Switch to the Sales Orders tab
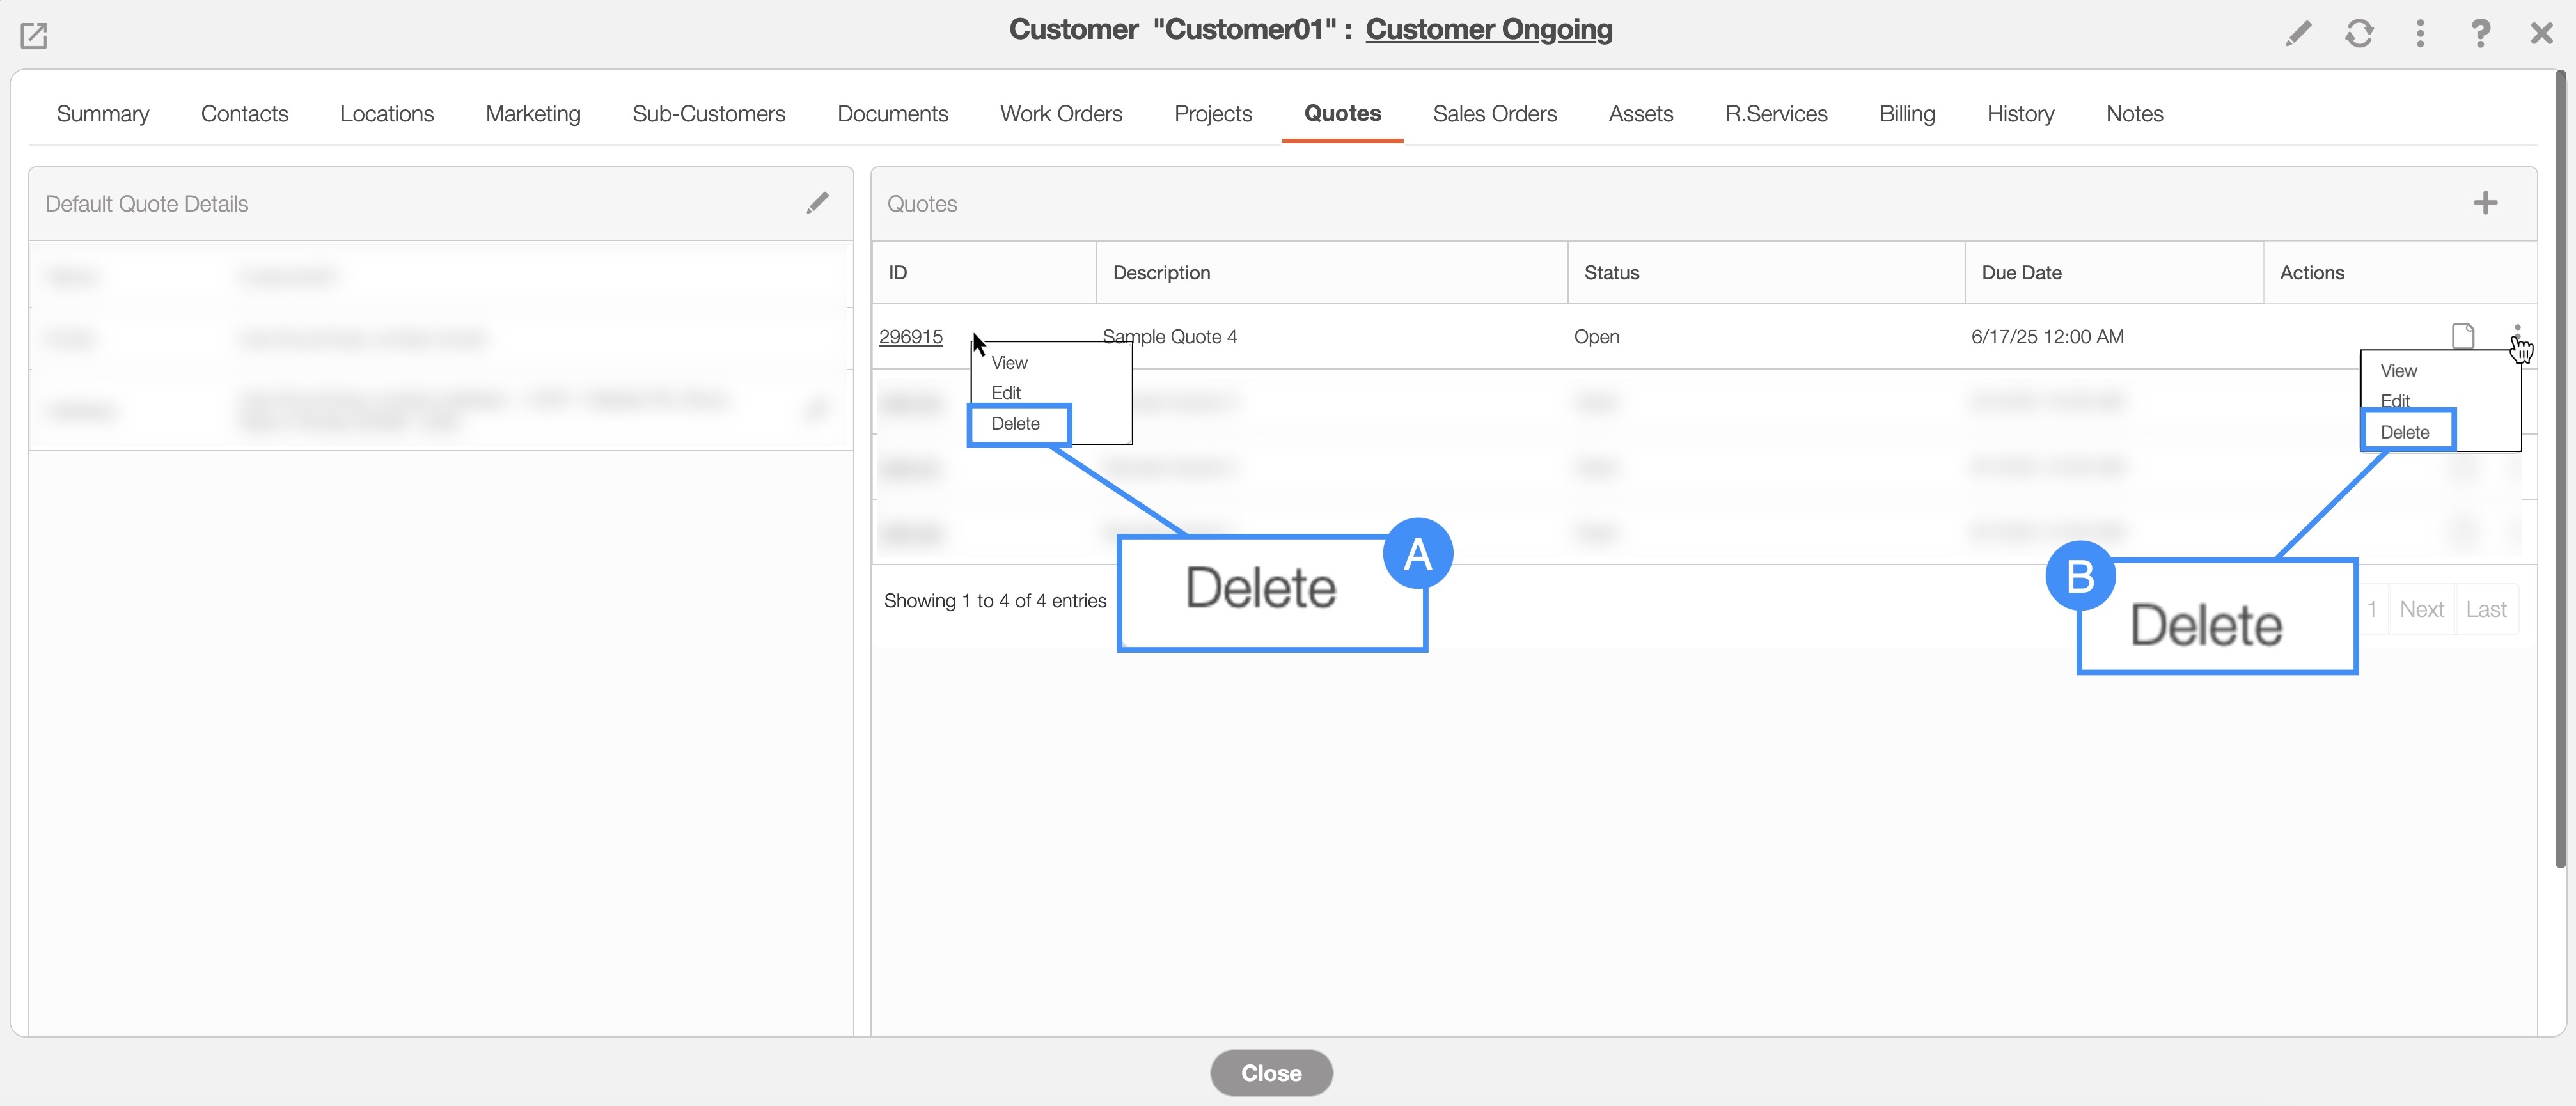This screenshot has height=1106, width=2576. tap(1494, 114)
